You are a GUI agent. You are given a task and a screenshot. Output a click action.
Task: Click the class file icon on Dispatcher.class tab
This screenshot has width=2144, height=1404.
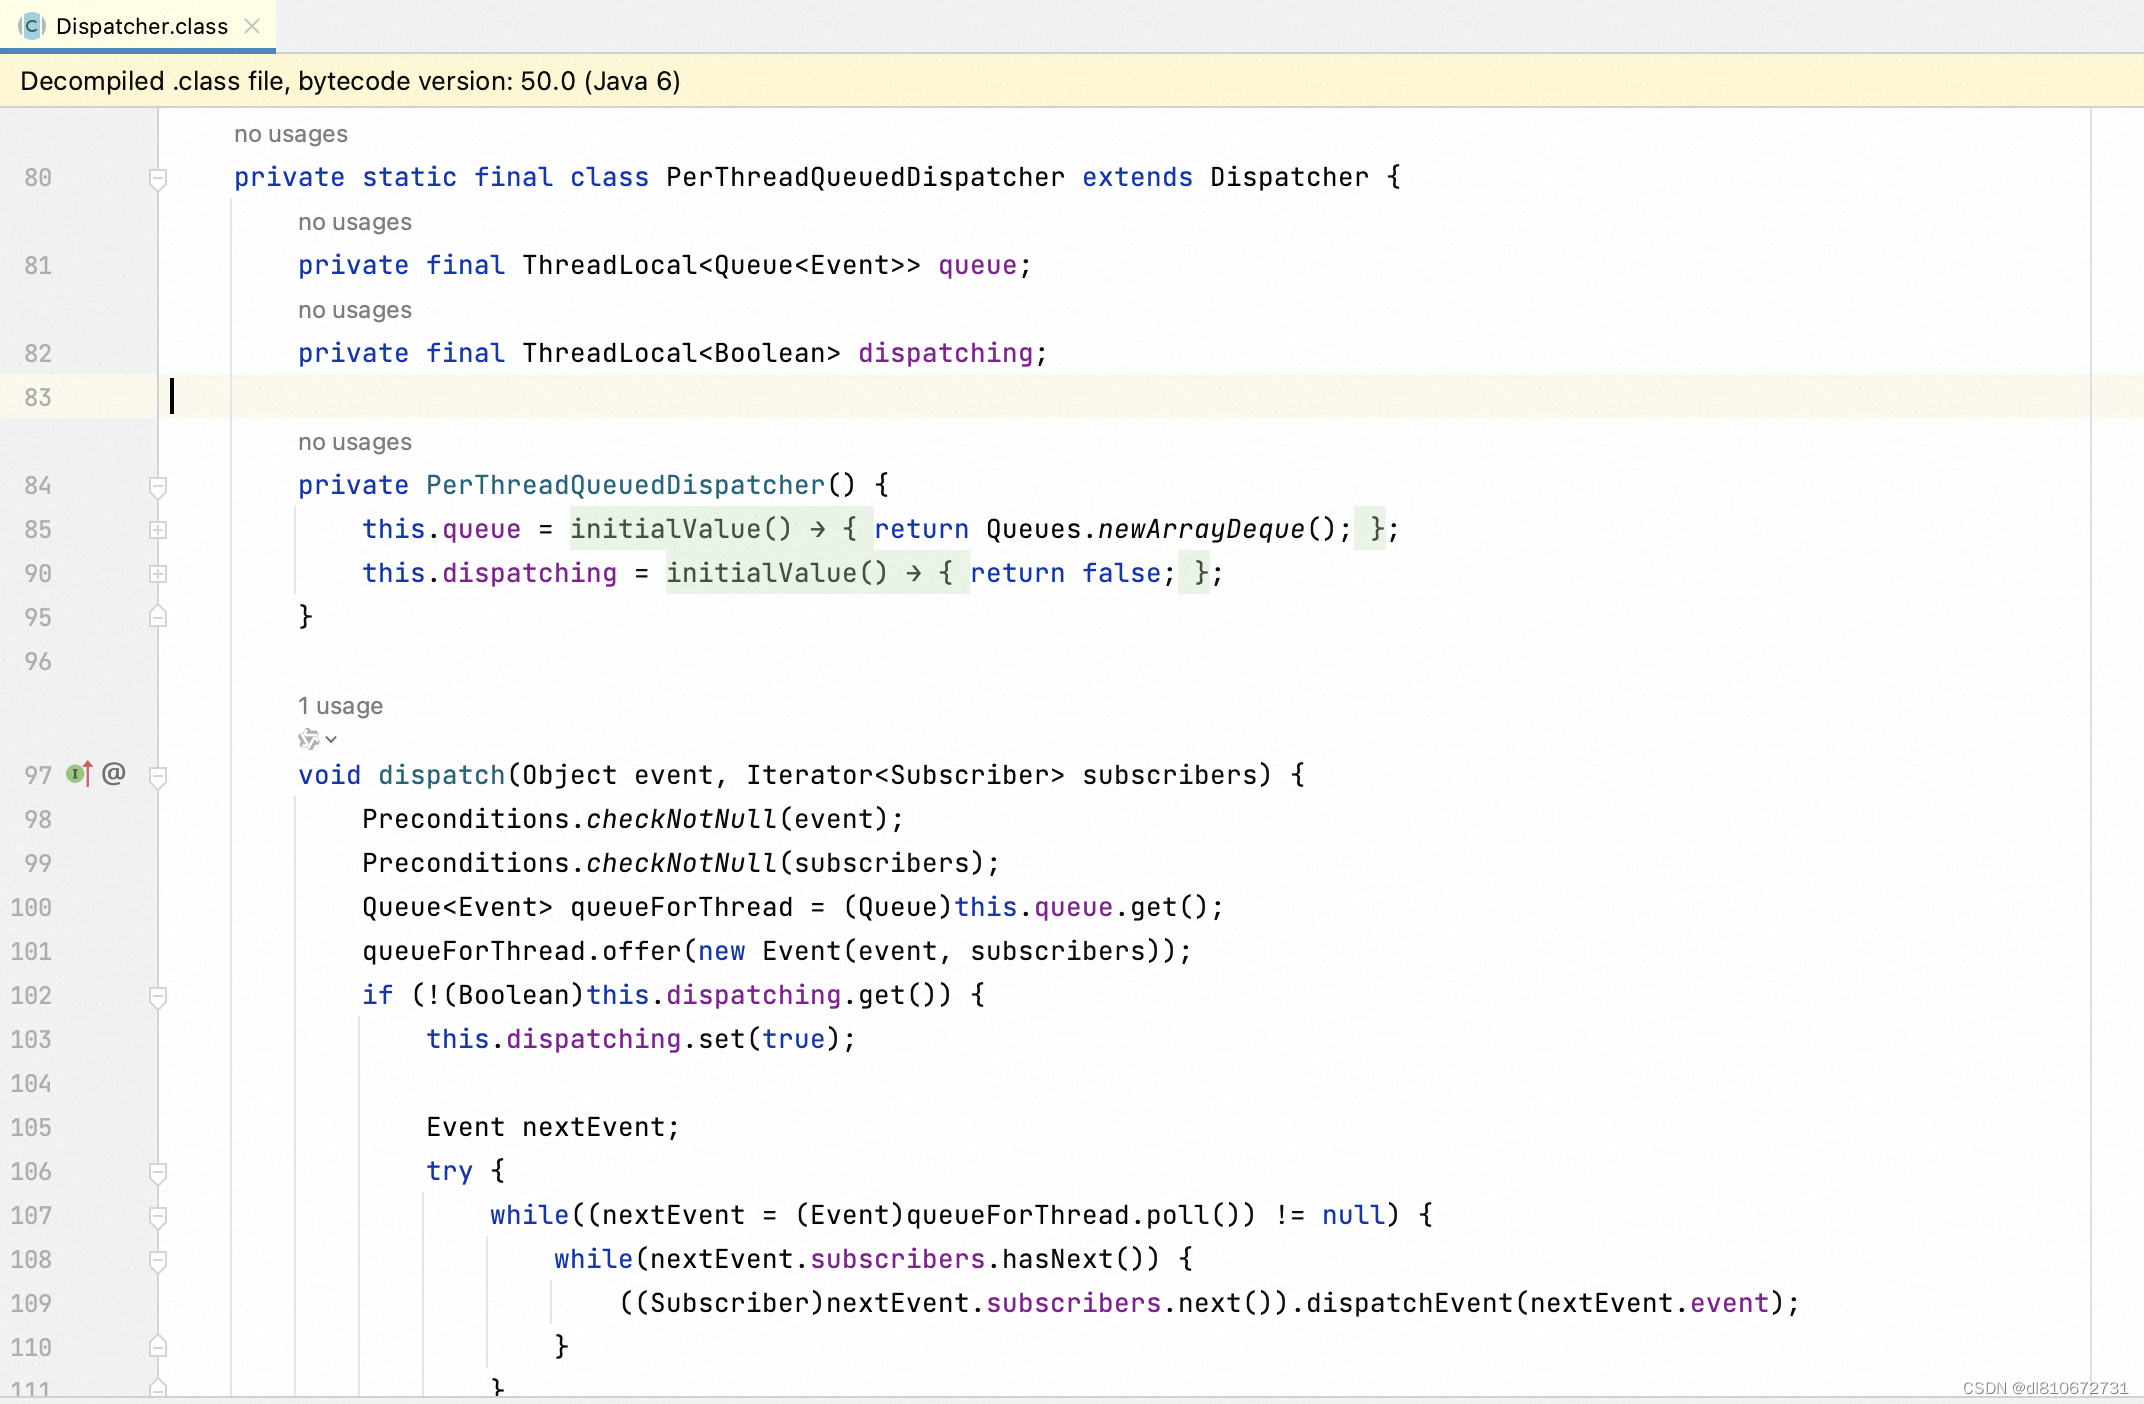pyautogui.click(x=31, y=26)
